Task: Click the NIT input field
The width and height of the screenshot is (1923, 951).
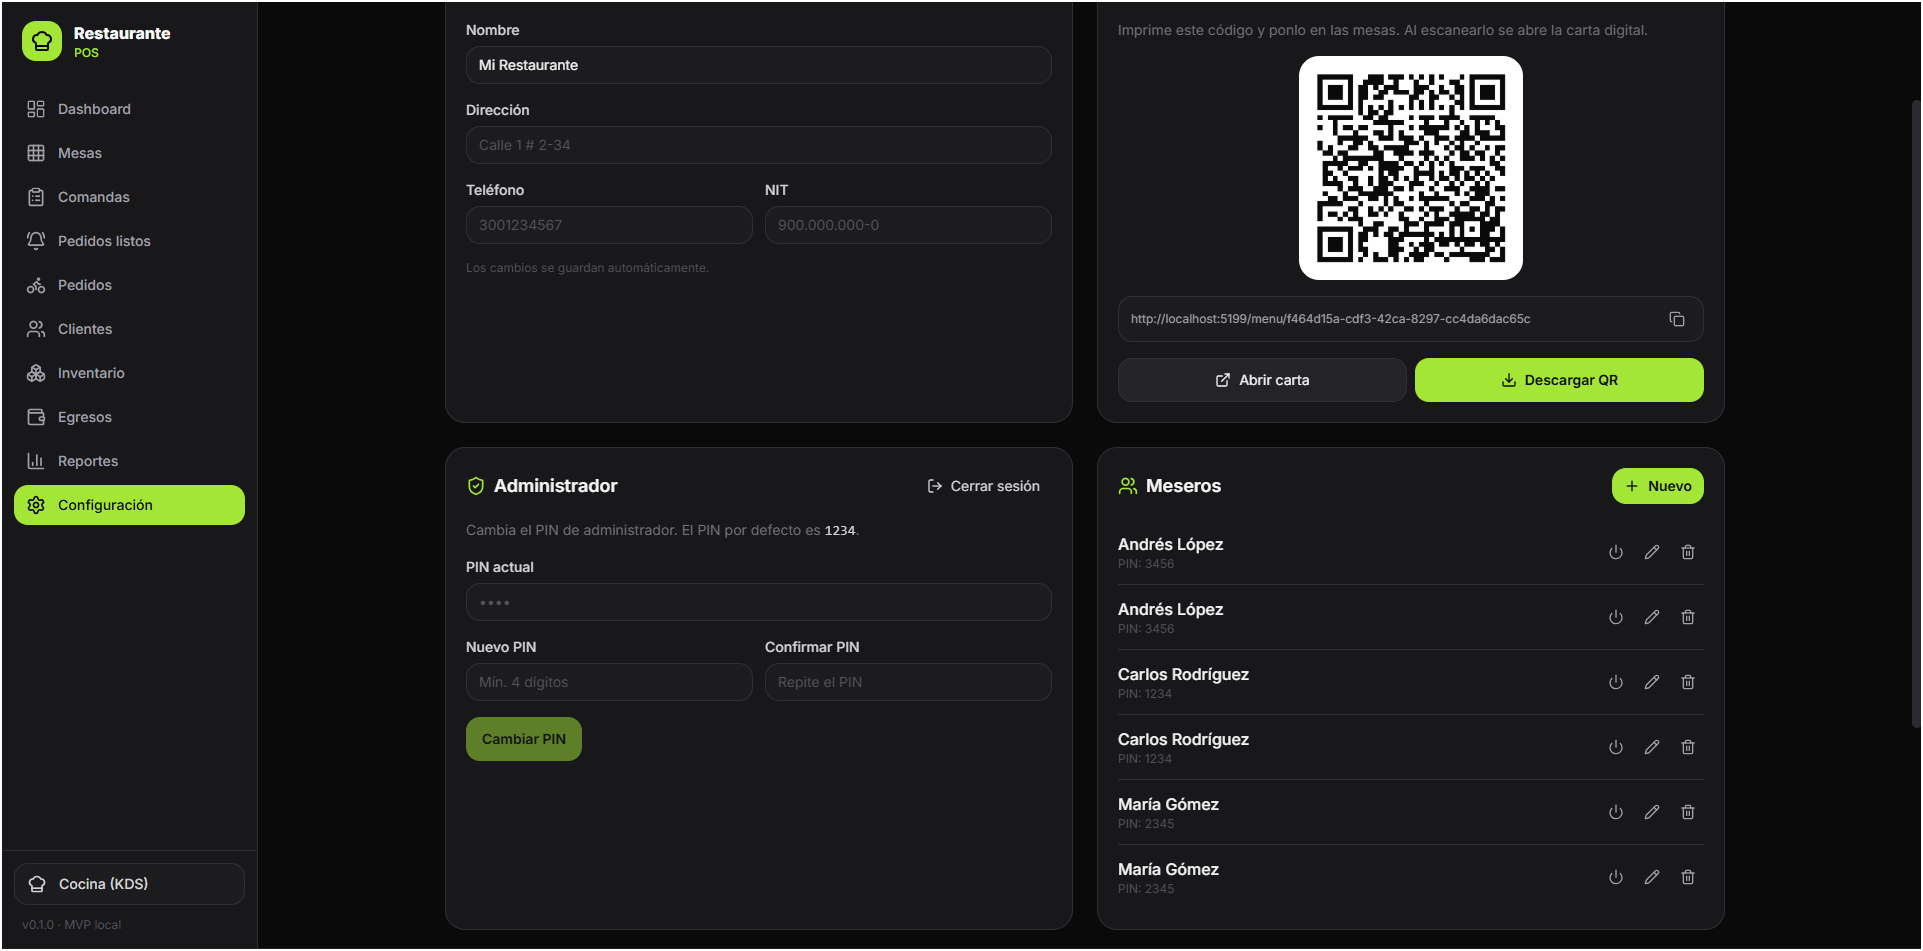Action: click(x=908, y=225)
